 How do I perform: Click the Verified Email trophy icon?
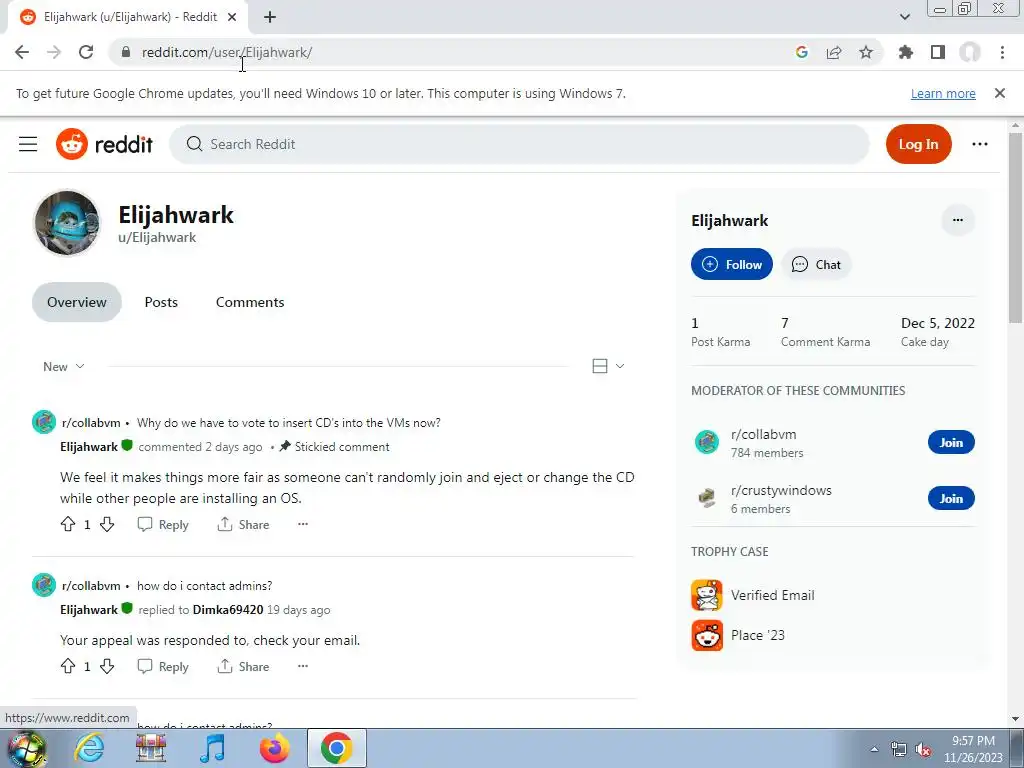click(707, 595)
